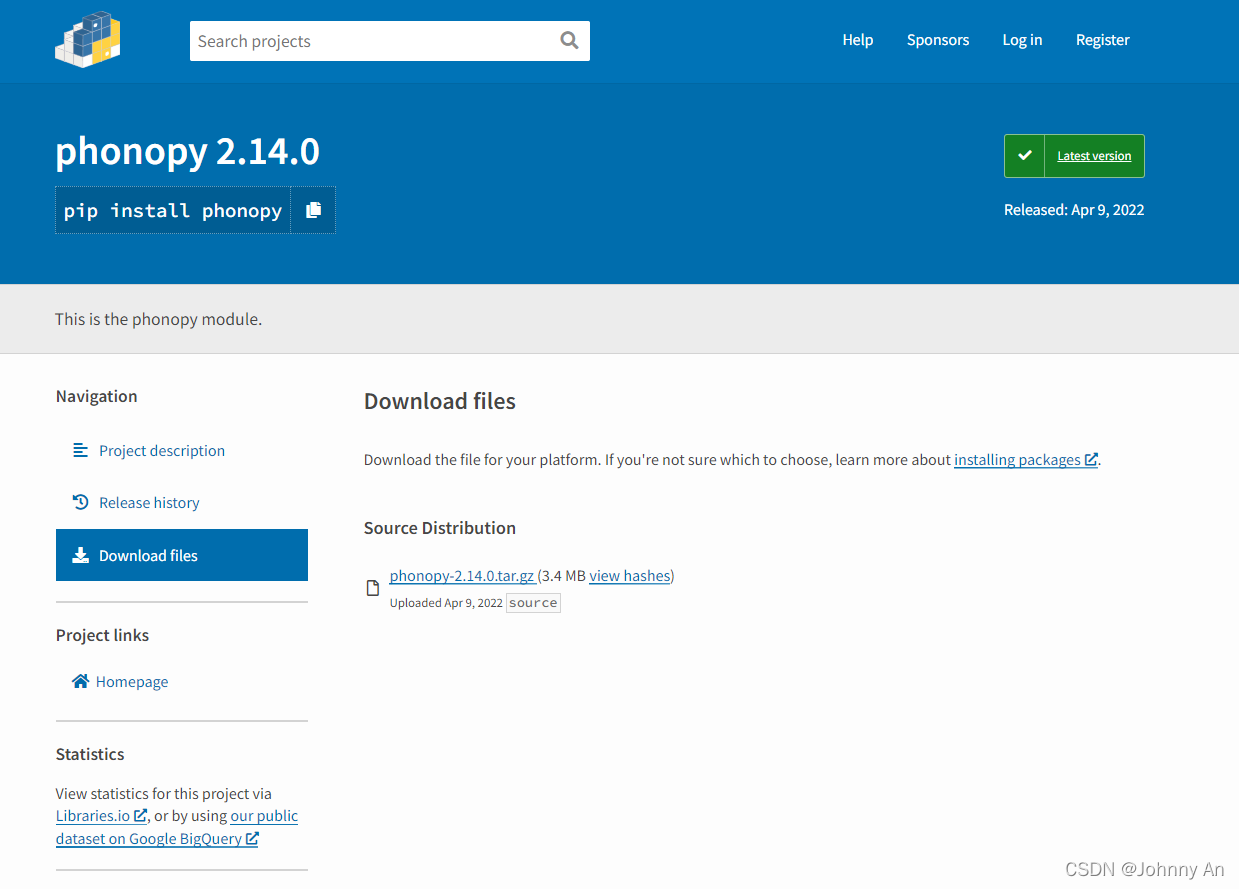Click the phonopy 2.14.0 heading
This screenshot has height=889, width=1239.
click(x=187, y=151)
